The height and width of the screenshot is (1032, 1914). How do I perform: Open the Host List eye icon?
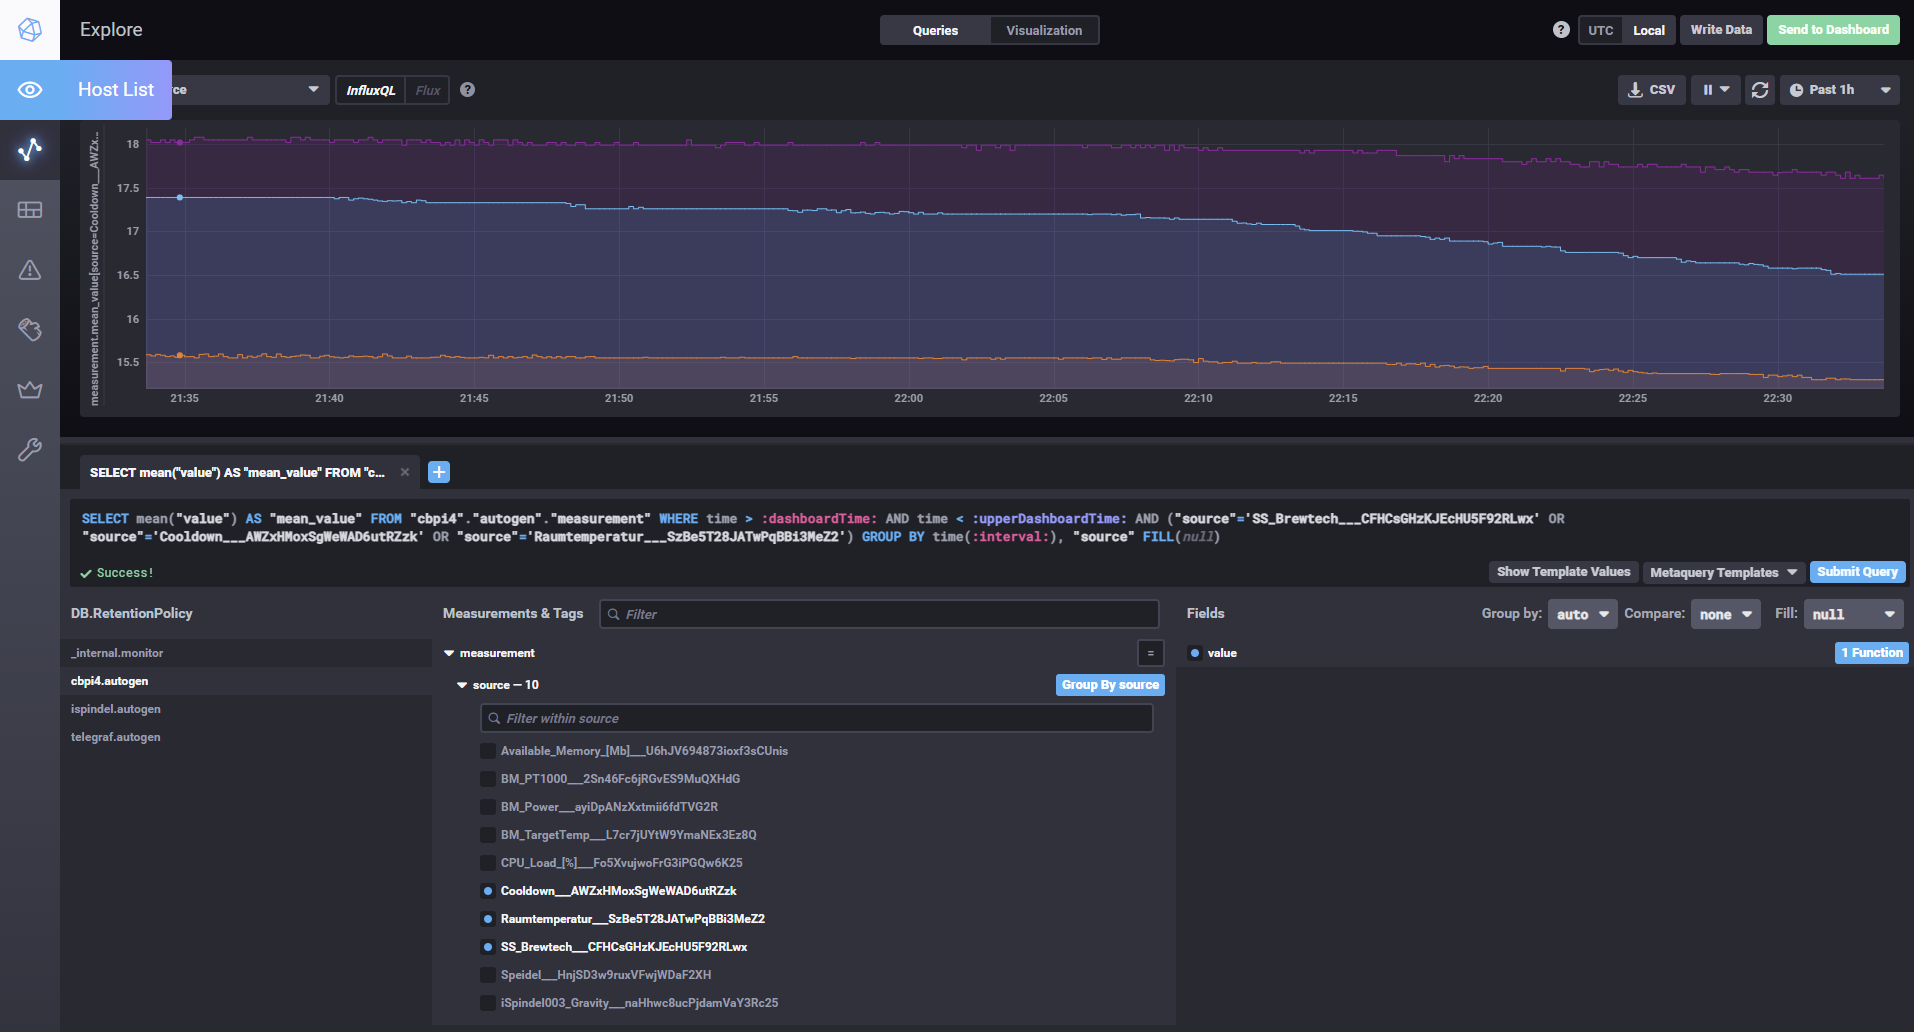tap(30, 90)
